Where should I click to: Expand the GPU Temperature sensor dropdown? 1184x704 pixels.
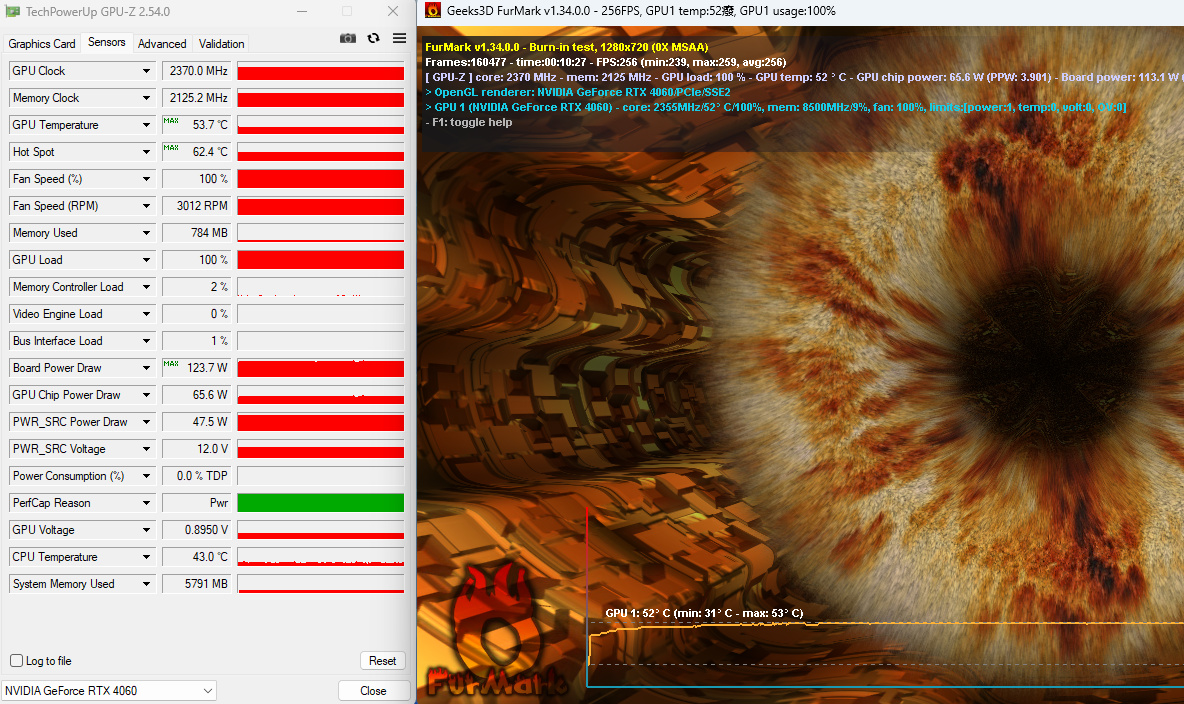[146, 125]
